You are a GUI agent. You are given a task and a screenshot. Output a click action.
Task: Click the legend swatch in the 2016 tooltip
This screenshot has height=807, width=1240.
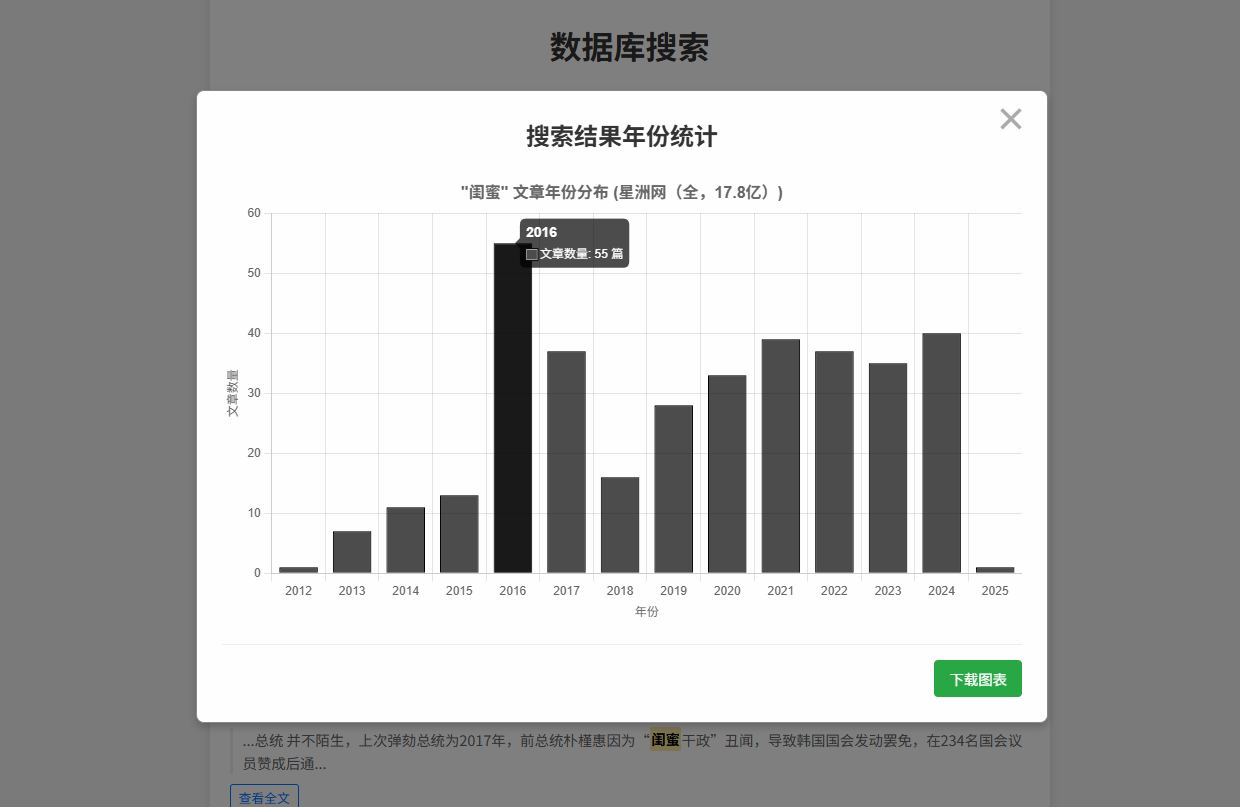click(532, 254)
